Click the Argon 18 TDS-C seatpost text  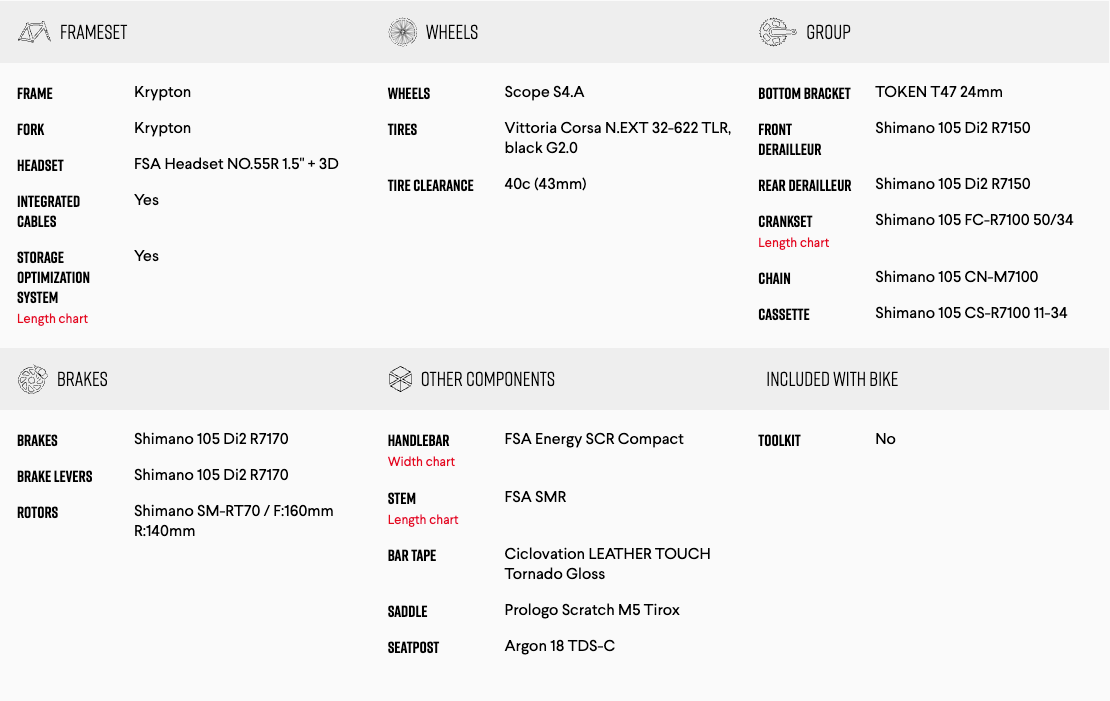[x=559, y=646]
